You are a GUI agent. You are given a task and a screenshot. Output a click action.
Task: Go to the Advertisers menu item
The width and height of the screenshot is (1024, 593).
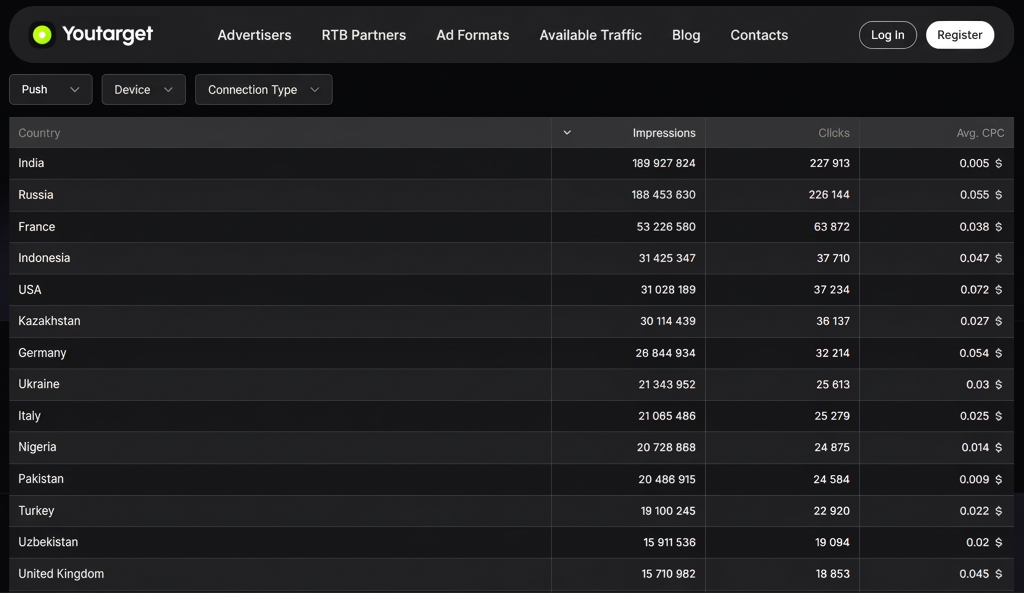(x=254, y=35)
